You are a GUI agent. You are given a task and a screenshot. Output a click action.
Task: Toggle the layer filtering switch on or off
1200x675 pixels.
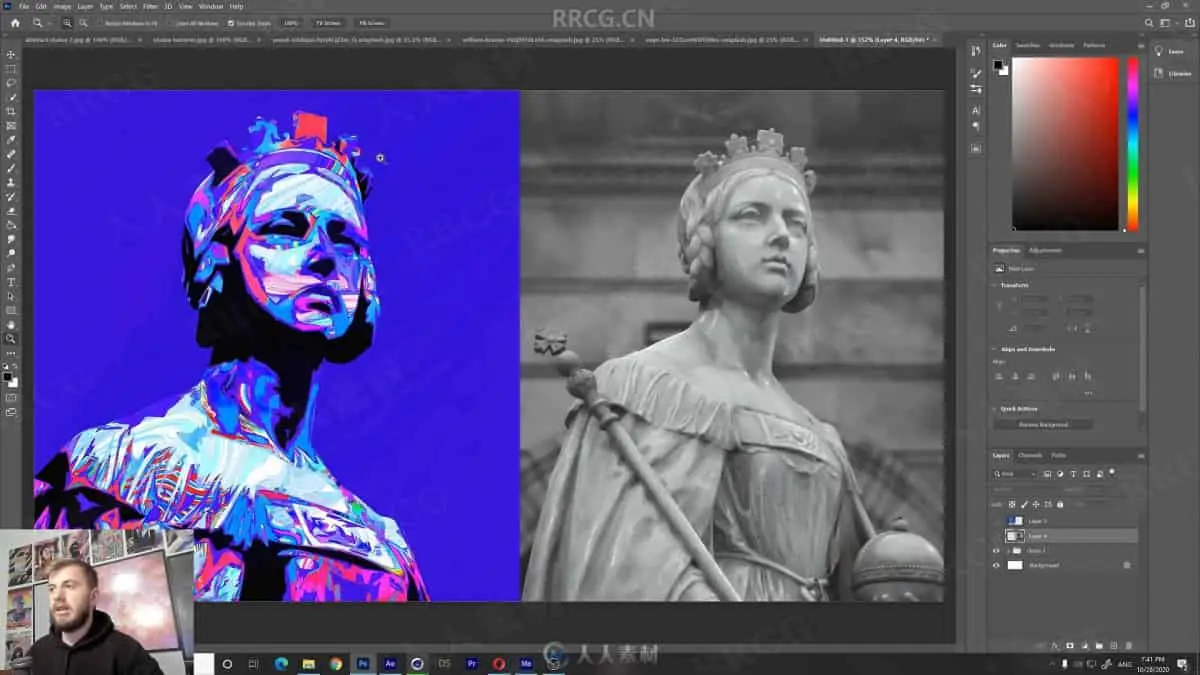click(x=1112, y=472)
